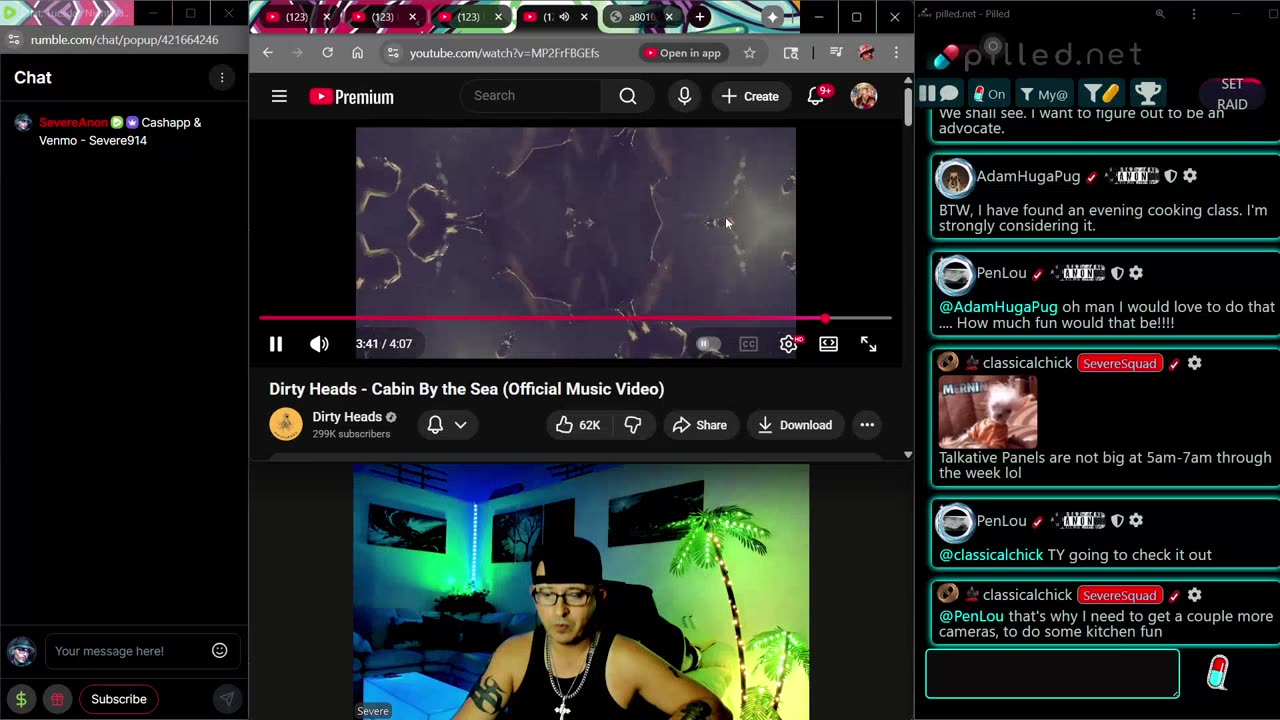The width and height of the screenshot is (1280, 720).
Task: Send message with the pill icon
Action: [1217, 673]
